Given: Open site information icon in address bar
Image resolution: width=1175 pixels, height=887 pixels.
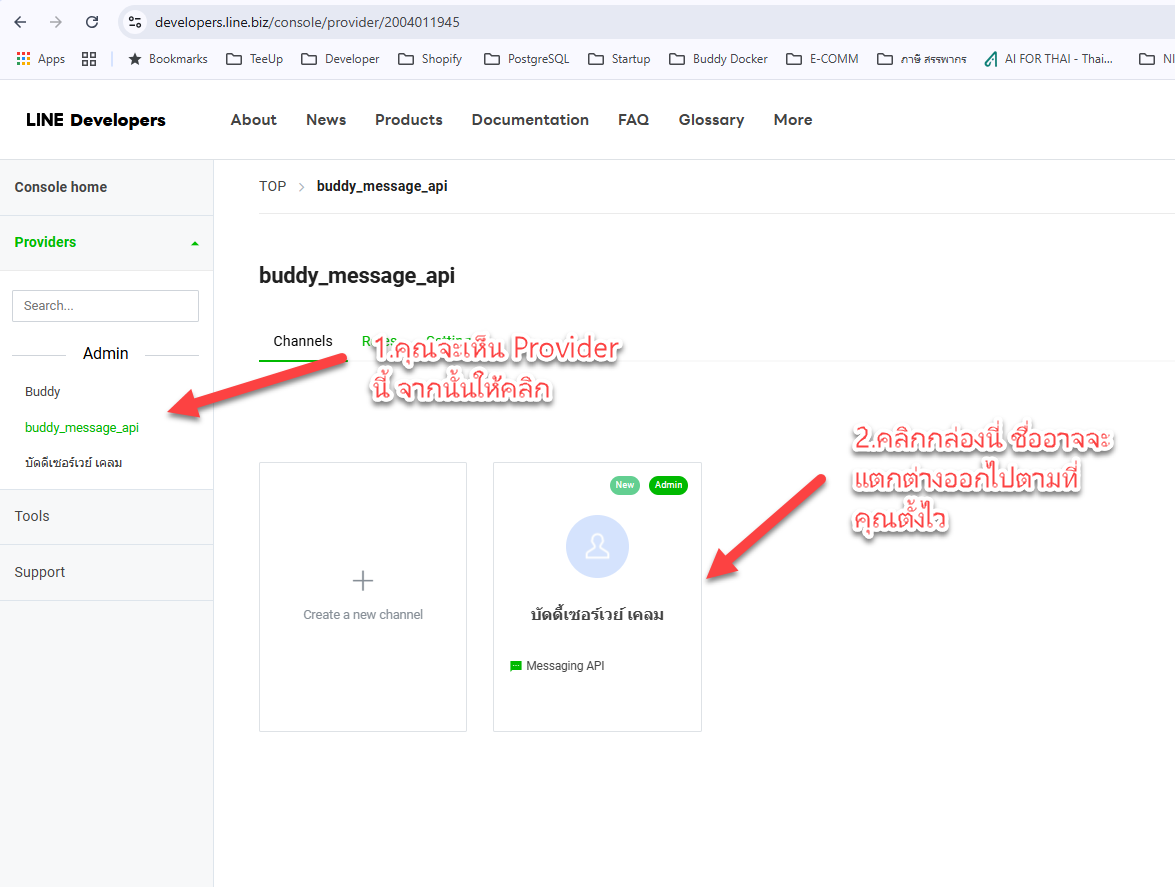Looking at the screenshot, I should (x=135, y=22).
